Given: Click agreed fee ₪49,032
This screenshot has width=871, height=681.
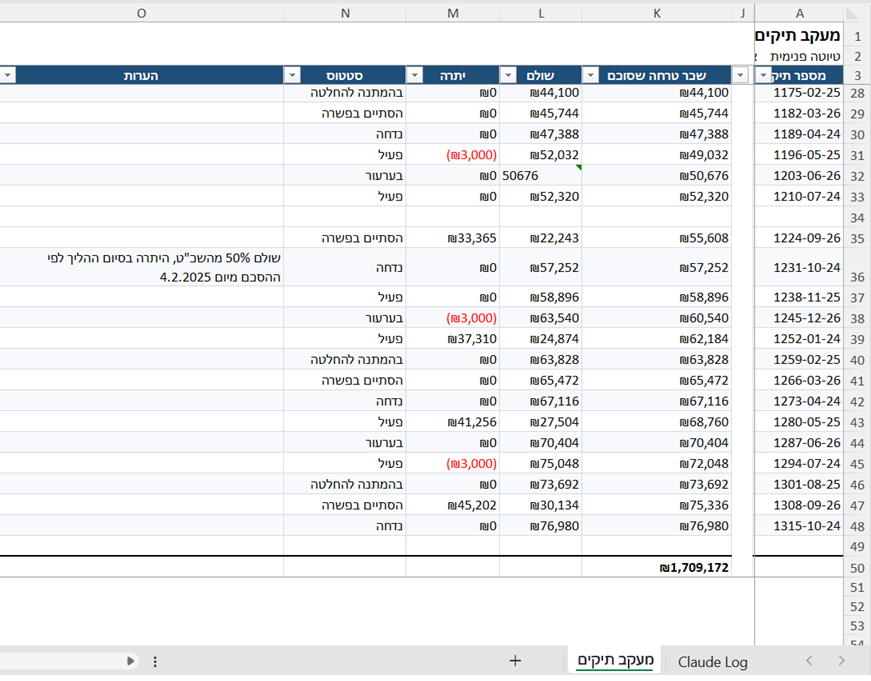Looking at the screenshot, I should tap(657, 155).
